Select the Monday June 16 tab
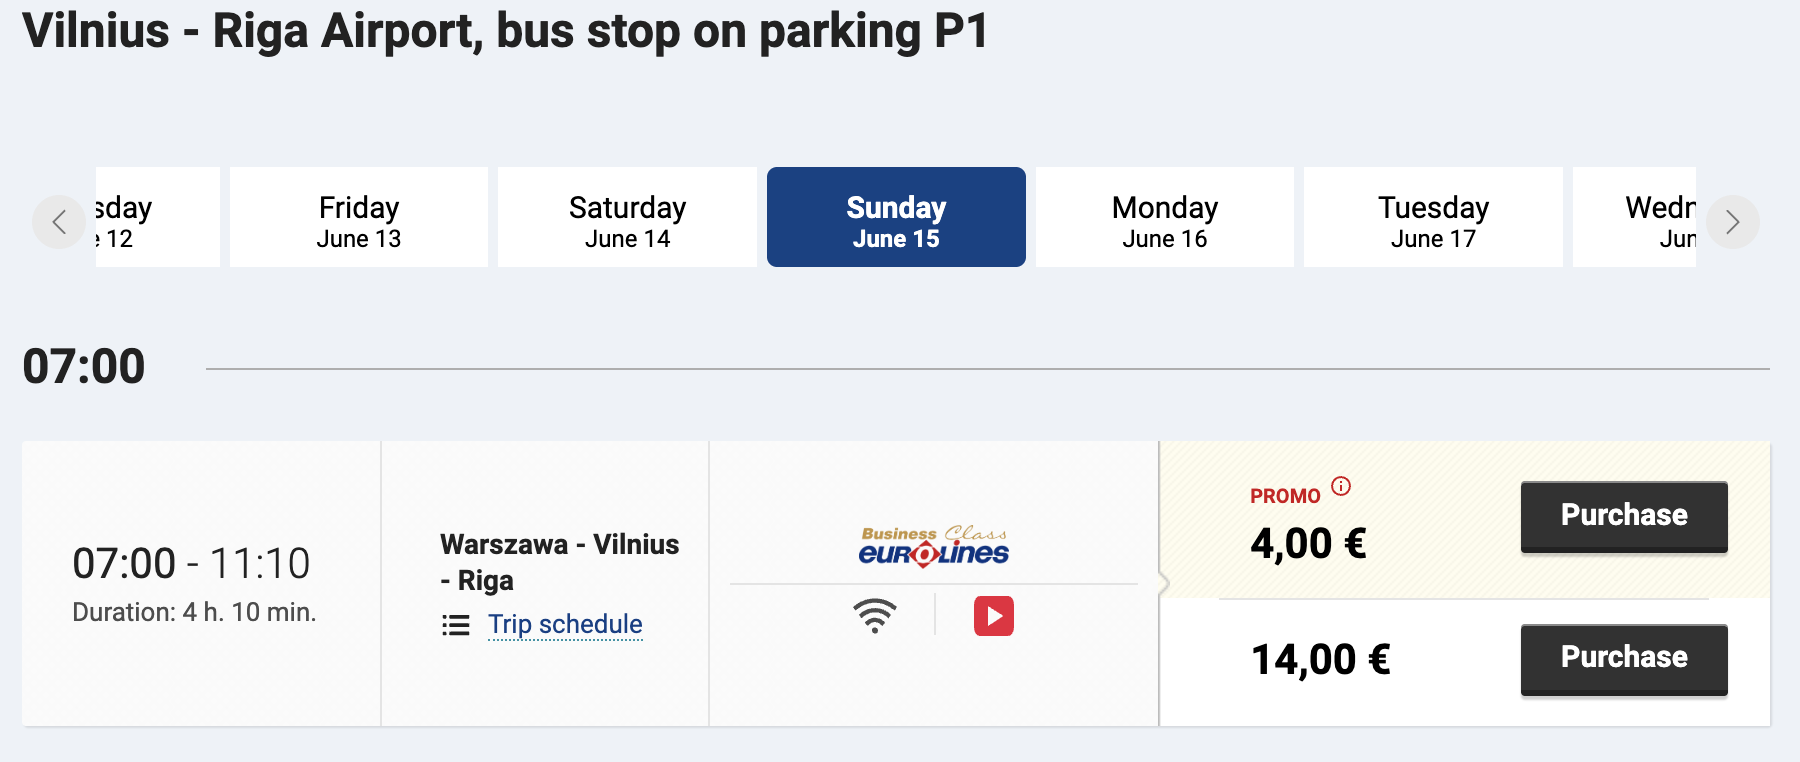 (x=1165, y=217)
